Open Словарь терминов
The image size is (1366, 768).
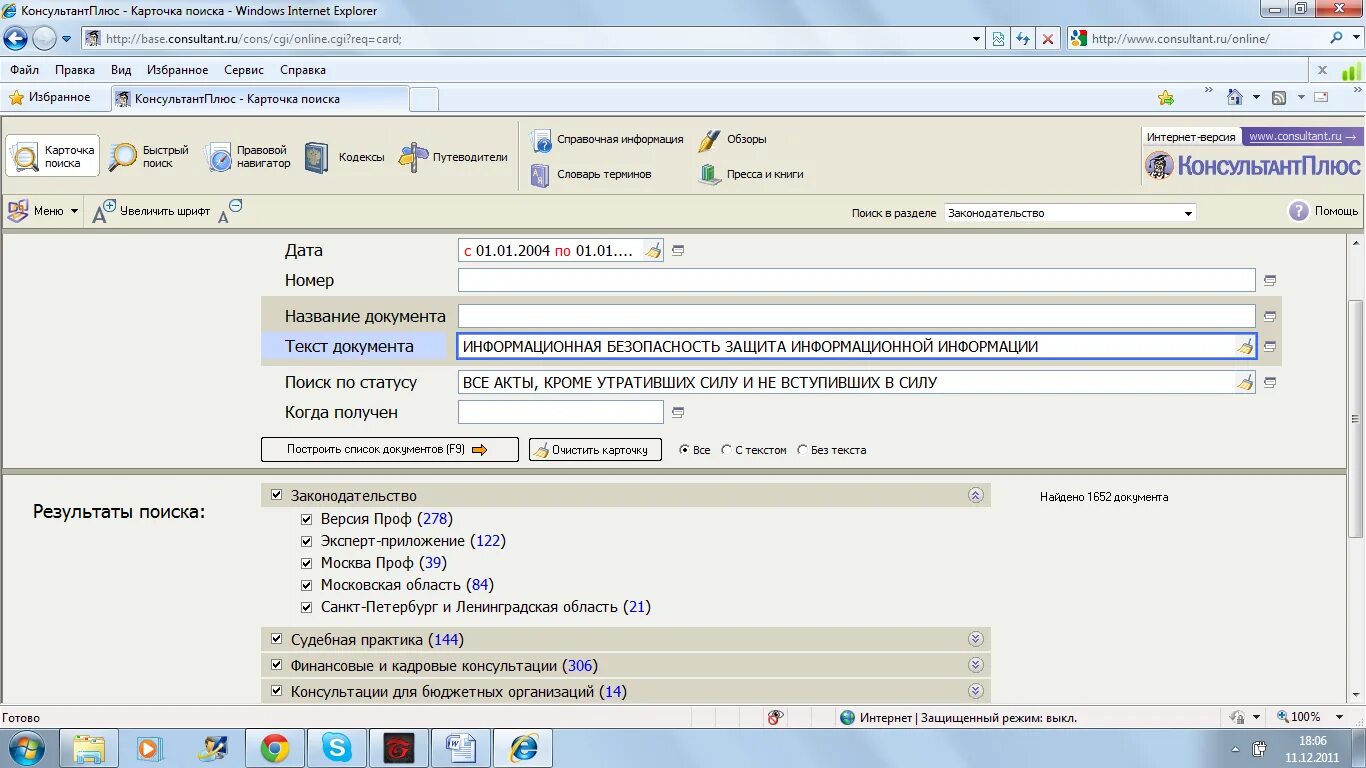[590, 175]
